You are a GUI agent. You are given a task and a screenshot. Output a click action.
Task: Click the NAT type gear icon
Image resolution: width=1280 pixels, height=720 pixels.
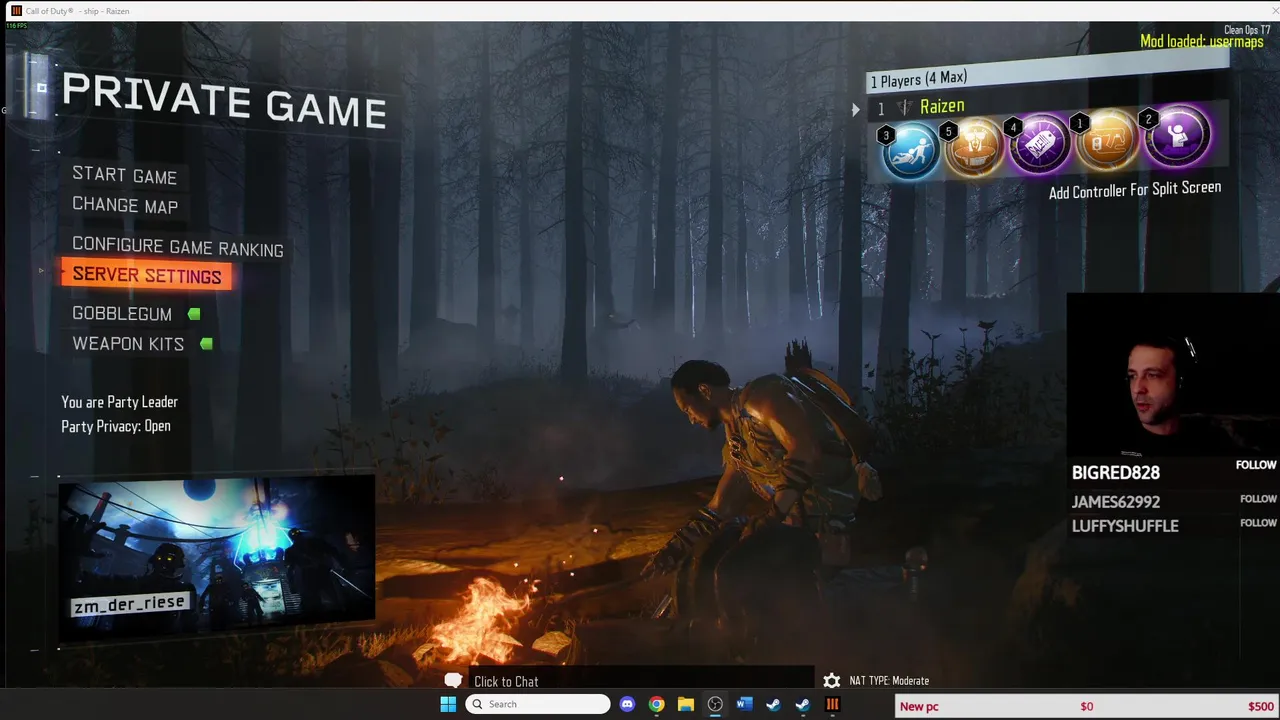(831, 681)
